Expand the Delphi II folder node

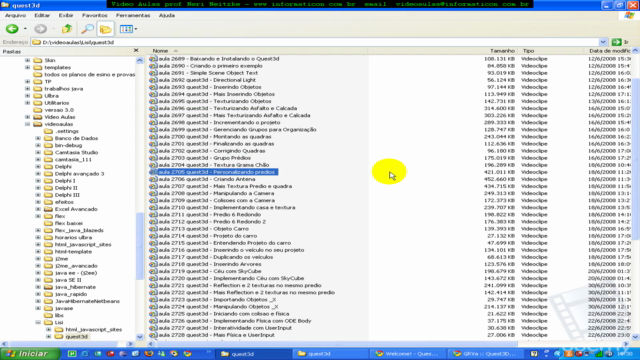tap(38, 188)
